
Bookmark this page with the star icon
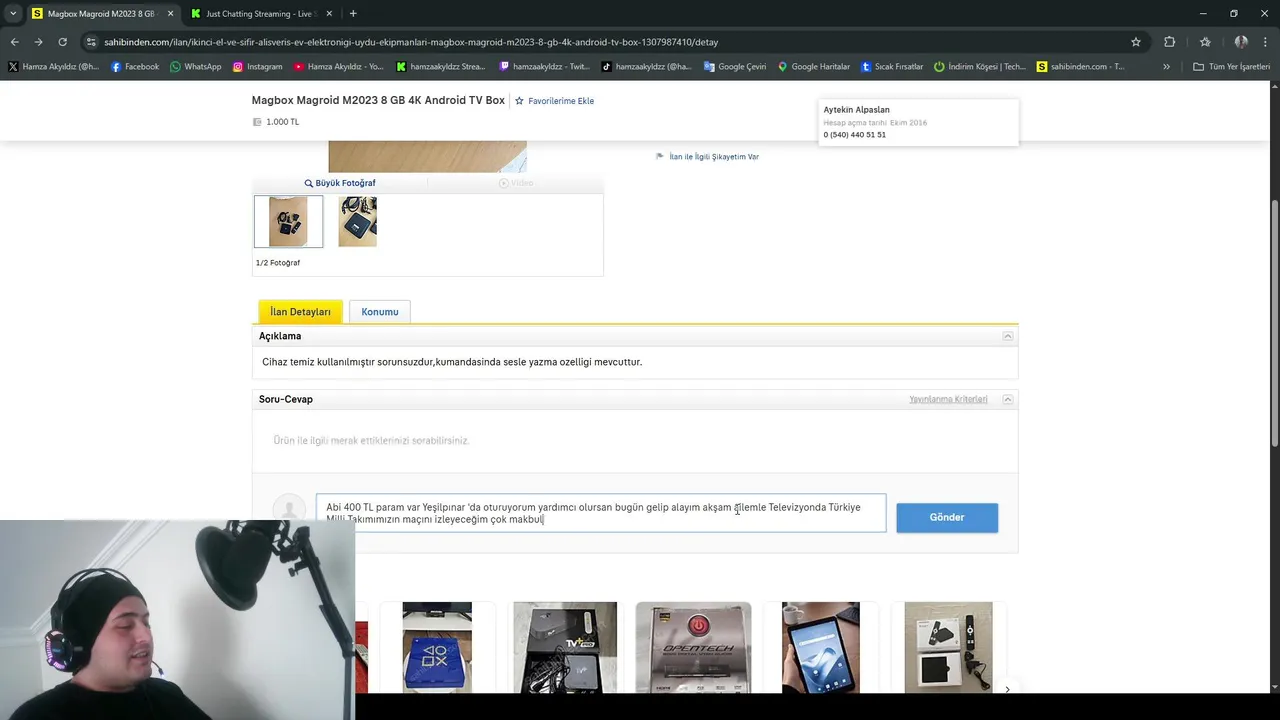click(1136, 42)
